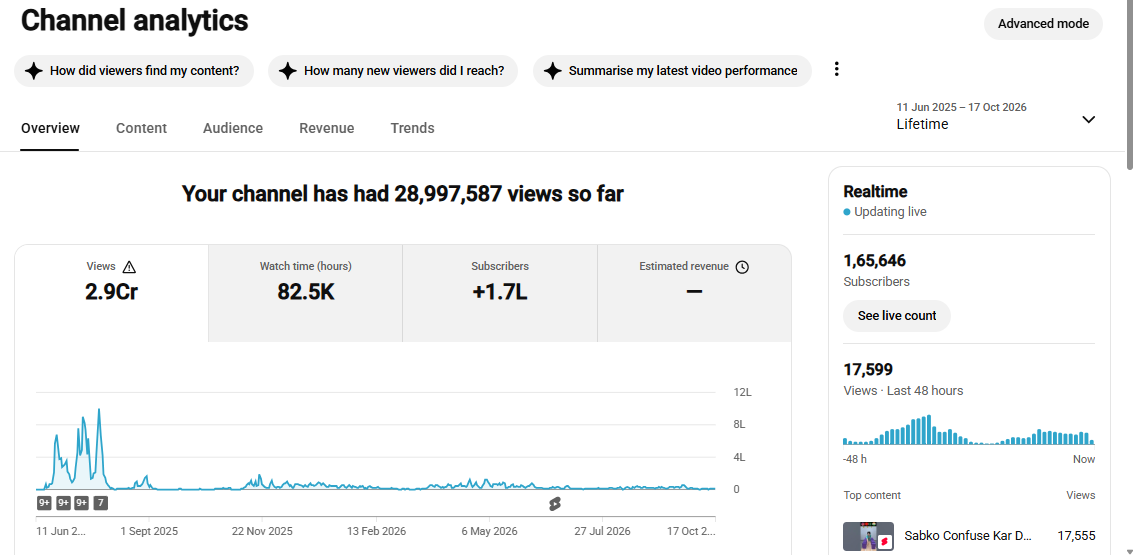The height and width of the screenshot is (555, 1134).
Task: Click the '7' videos marker below the chart
Action: point(101,503)
